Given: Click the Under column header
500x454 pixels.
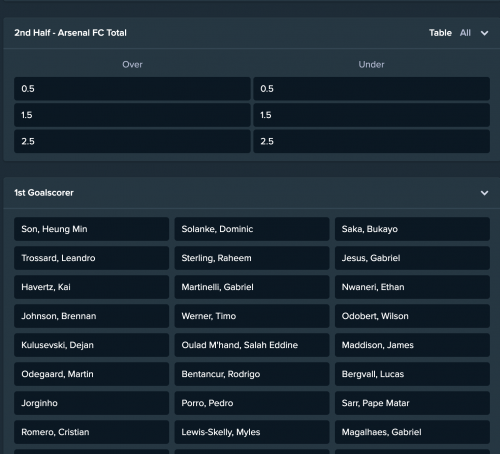Looking at the screenshot, I should 371,64.
